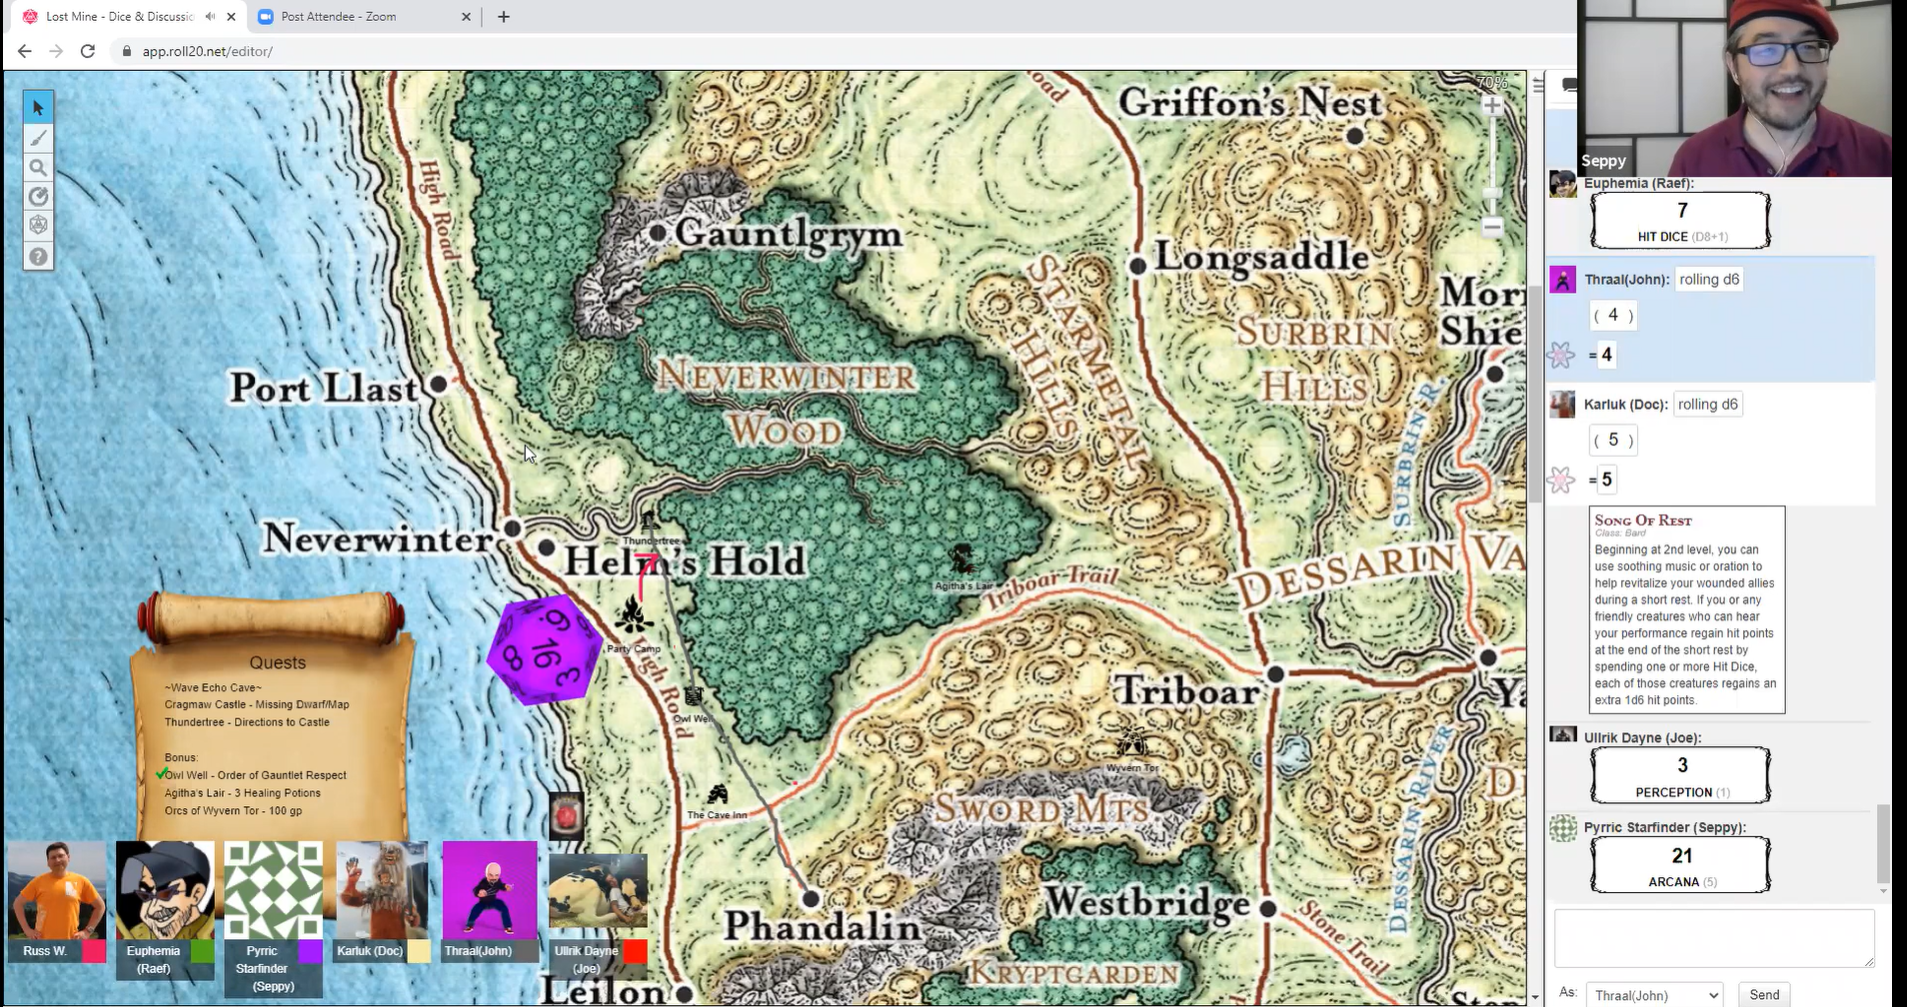This screenshot has height=1007, width=1907.
Task: Select the Owl Well marker icon
Action: (693, 695)
